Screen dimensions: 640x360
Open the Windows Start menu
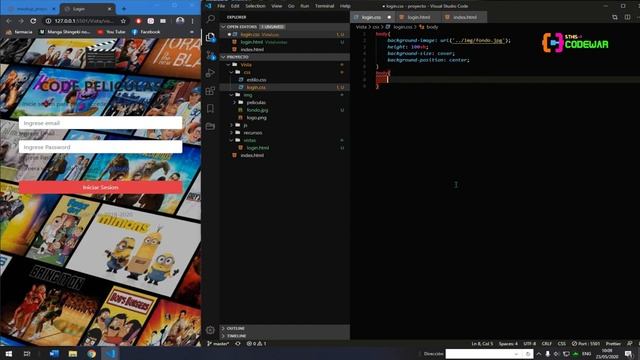point(9,353)
